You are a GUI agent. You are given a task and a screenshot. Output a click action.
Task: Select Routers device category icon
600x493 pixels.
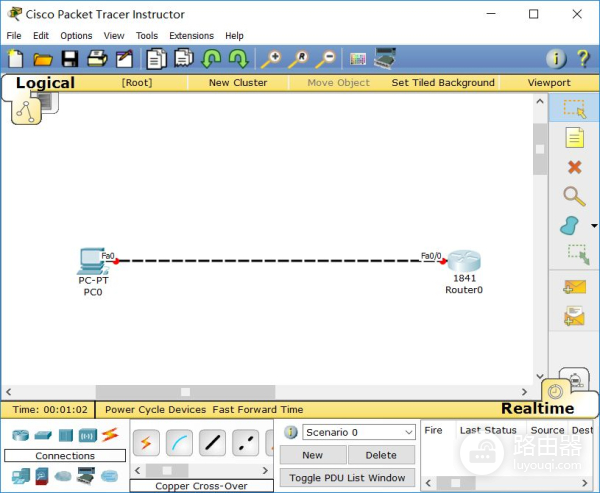[20, 435]
